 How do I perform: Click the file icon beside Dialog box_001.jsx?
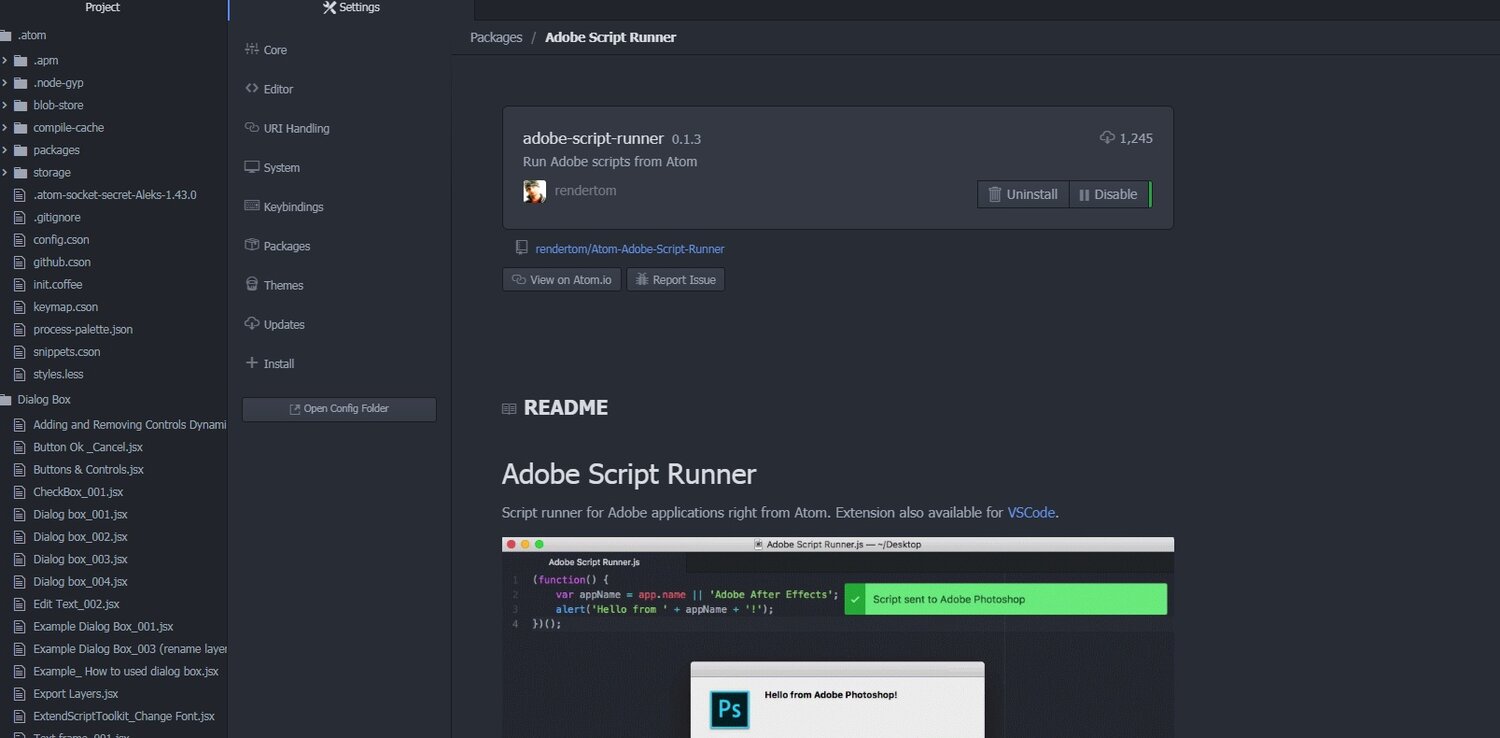pos(19,514)
